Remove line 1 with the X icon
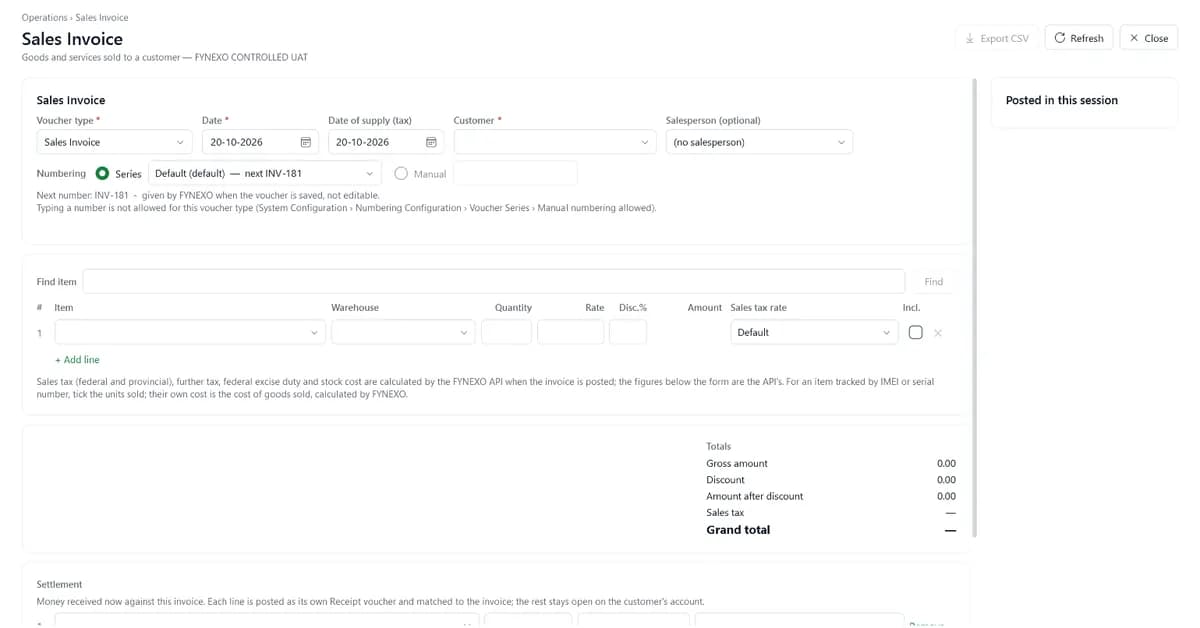This screenshot has height=628, width=1200. 938,333
